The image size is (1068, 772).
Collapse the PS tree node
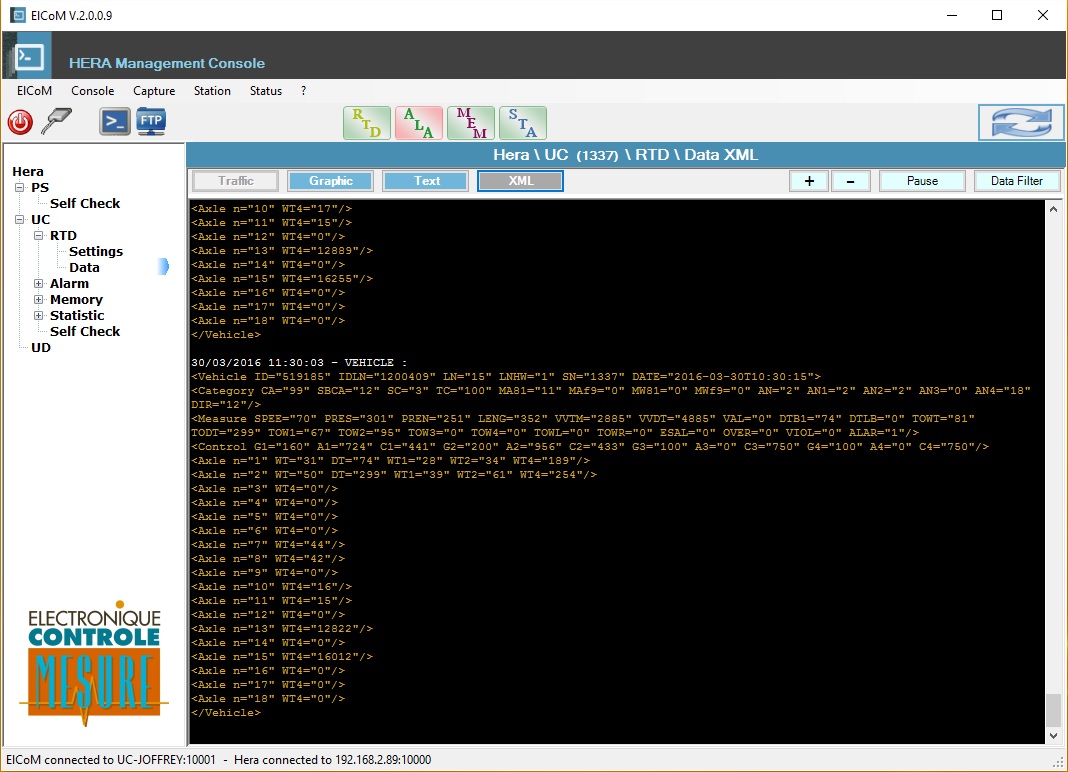pyautogui.click(x=20, y=187)
